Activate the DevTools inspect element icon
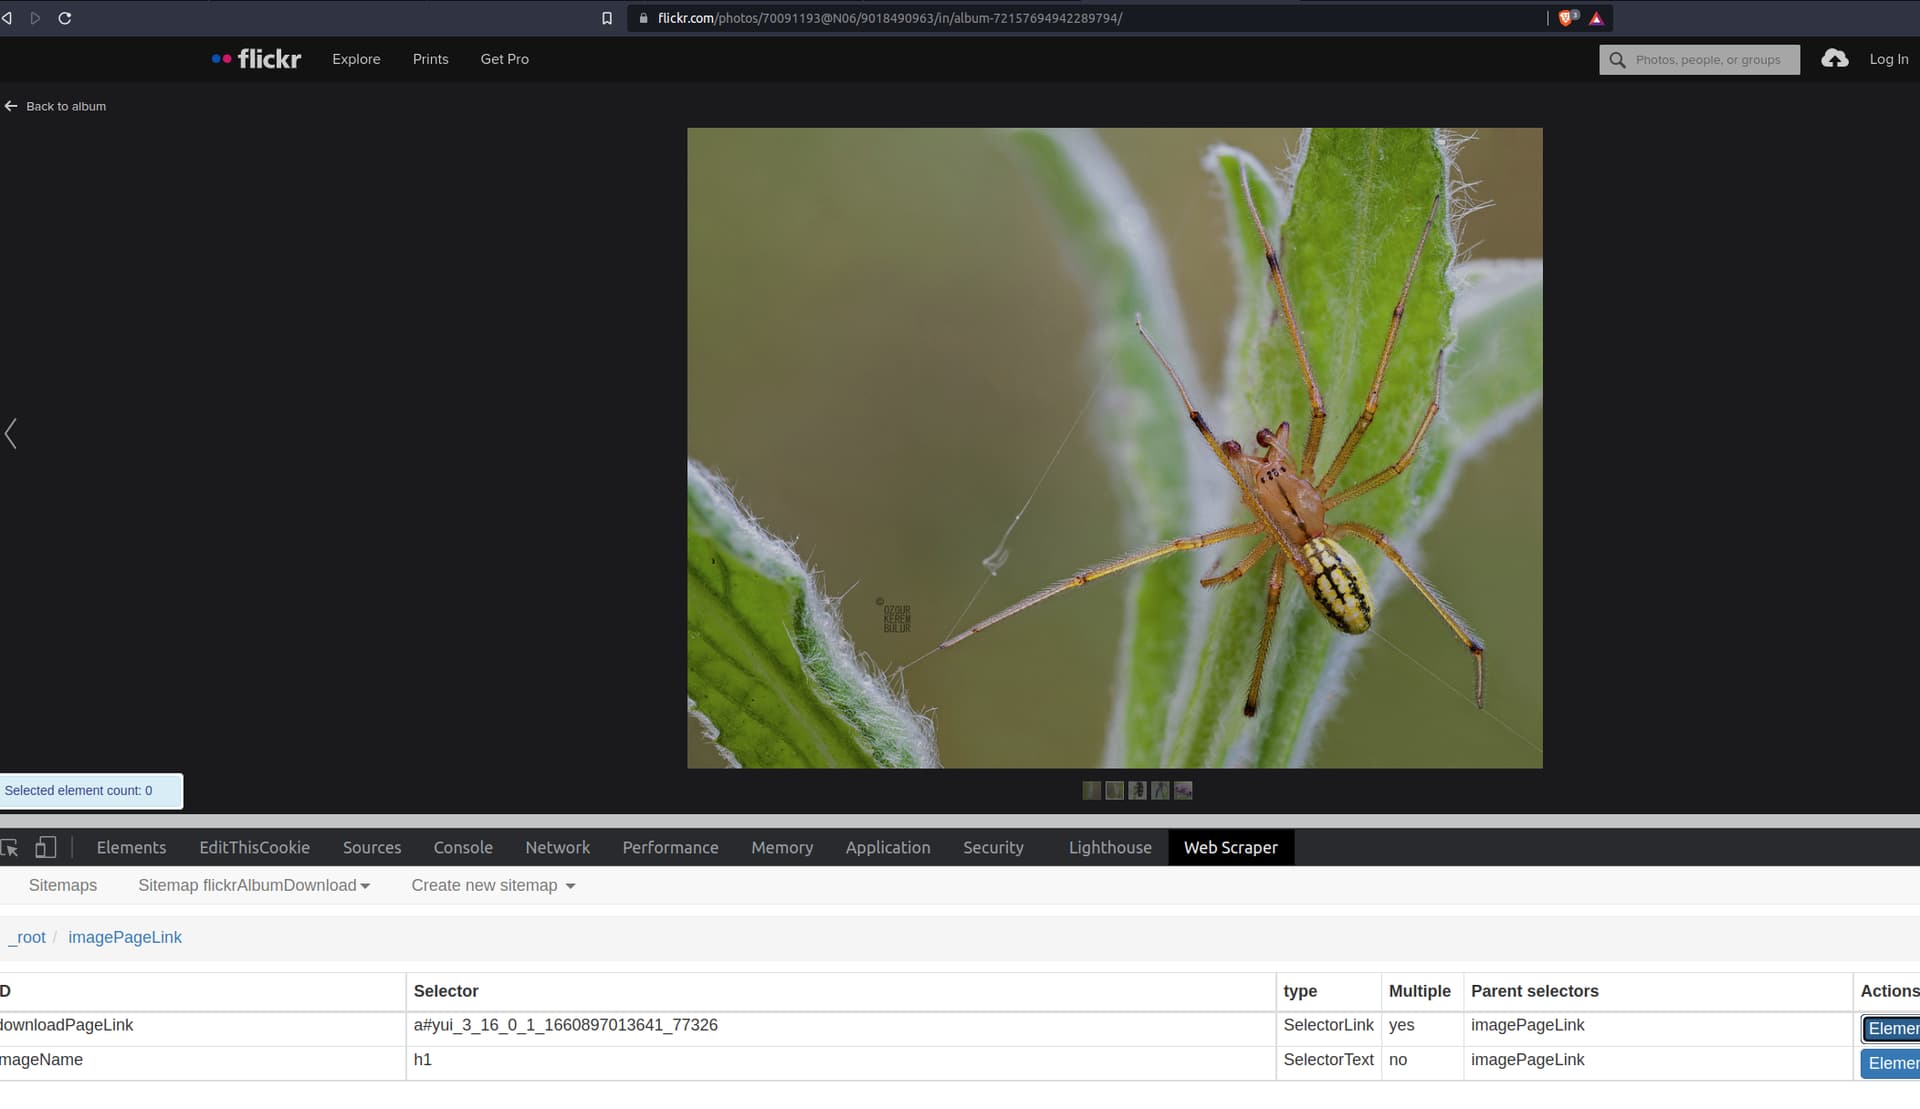Viewport: 1920px width, 1109px height. (10, 848)
